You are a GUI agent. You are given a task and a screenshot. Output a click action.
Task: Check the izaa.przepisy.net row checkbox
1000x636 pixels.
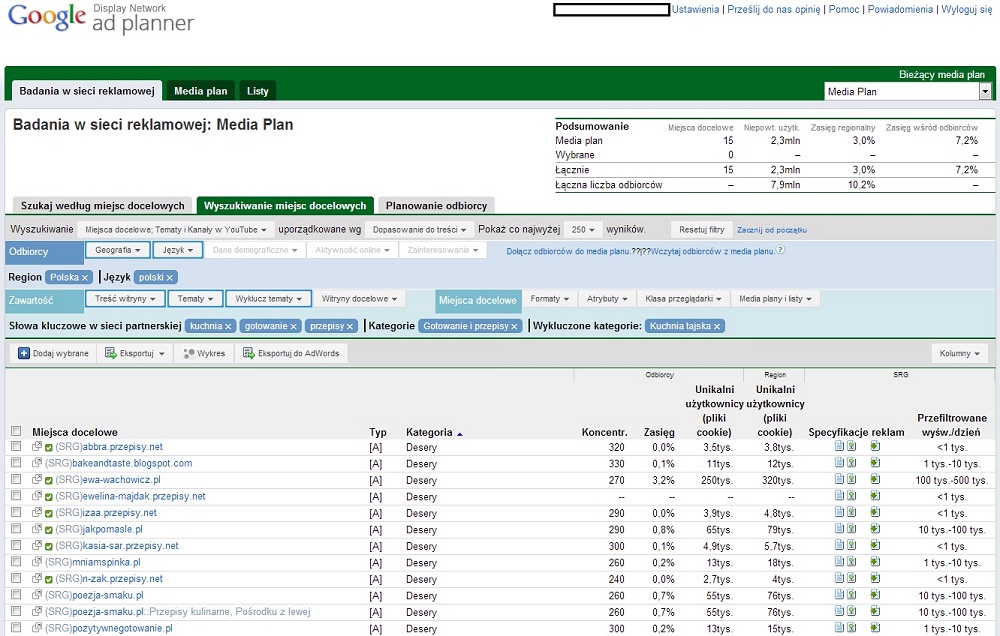click(16, 513)
